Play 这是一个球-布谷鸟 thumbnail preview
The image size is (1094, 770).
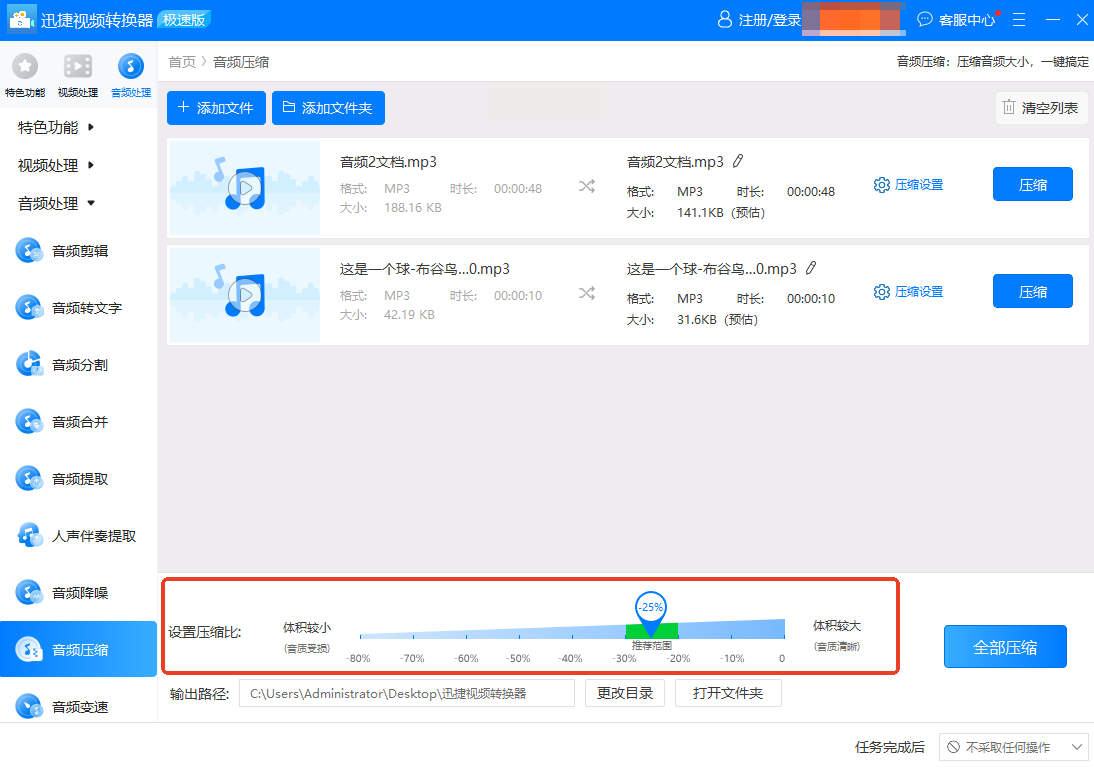[x=246, y=294]
